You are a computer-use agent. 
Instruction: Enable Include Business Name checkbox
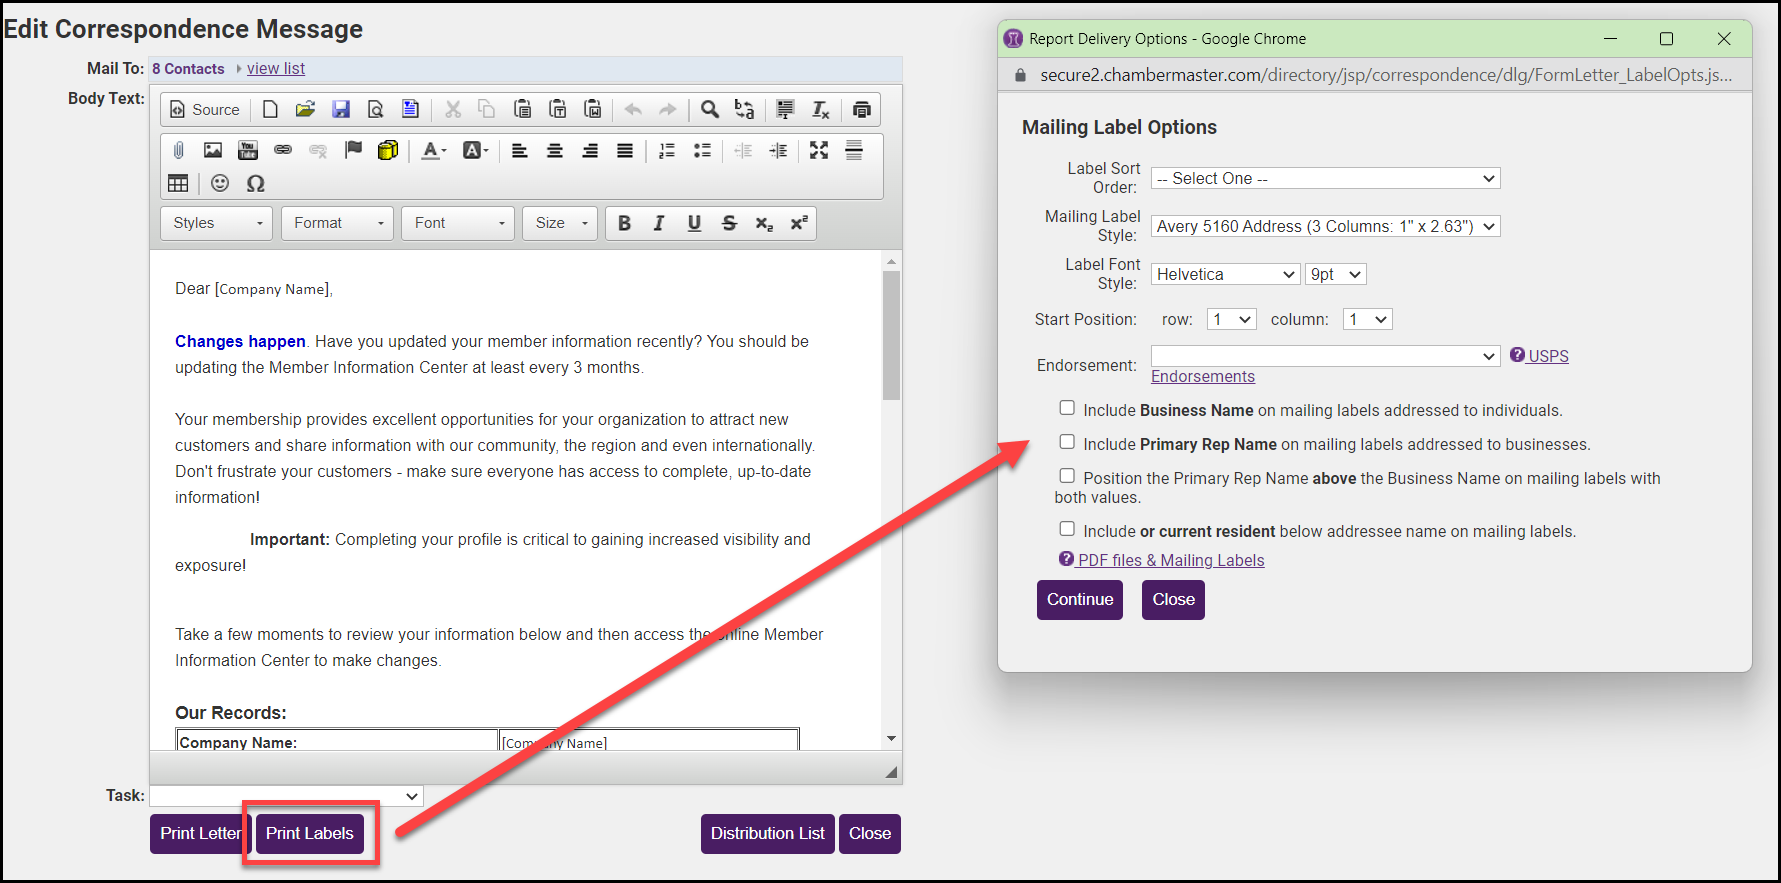coord(1067,408)
